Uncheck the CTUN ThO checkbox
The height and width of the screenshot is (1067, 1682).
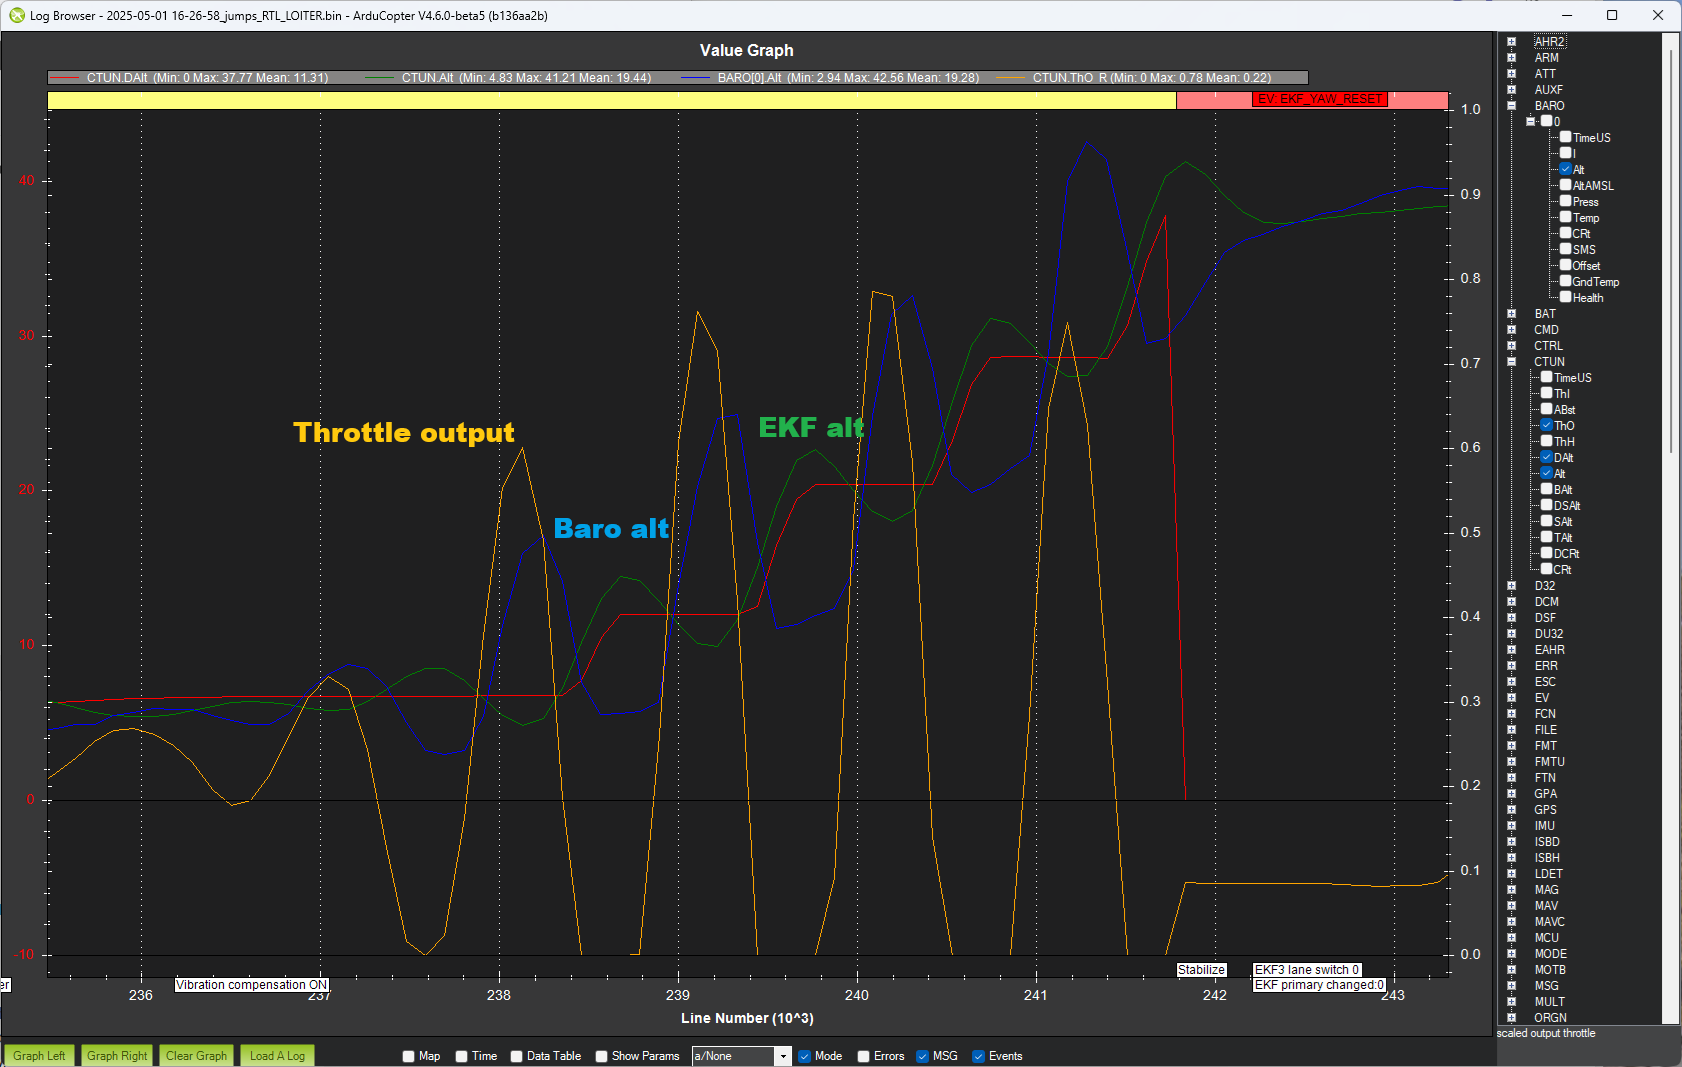tap(1547, 425)
